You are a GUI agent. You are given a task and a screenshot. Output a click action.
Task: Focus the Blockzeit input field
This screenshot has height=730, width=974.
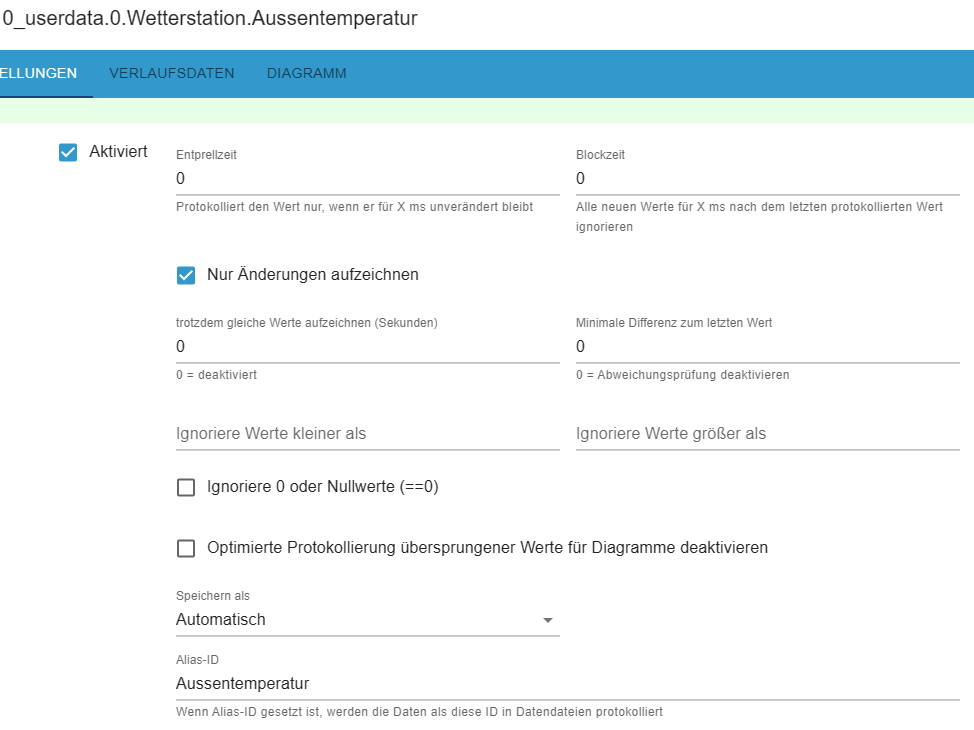coord(768,179)
